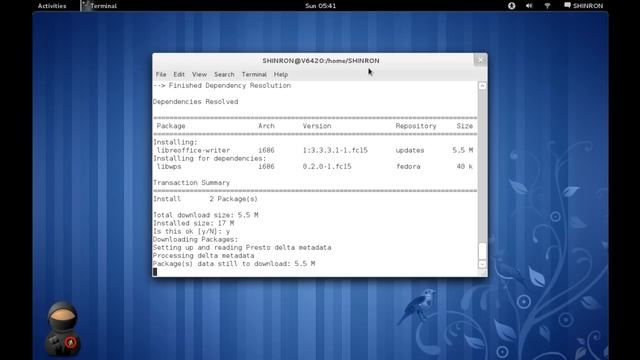Viewport: 640px width, 360px height.
Task: Click the scrollbar up arrow
Action: 482,86
